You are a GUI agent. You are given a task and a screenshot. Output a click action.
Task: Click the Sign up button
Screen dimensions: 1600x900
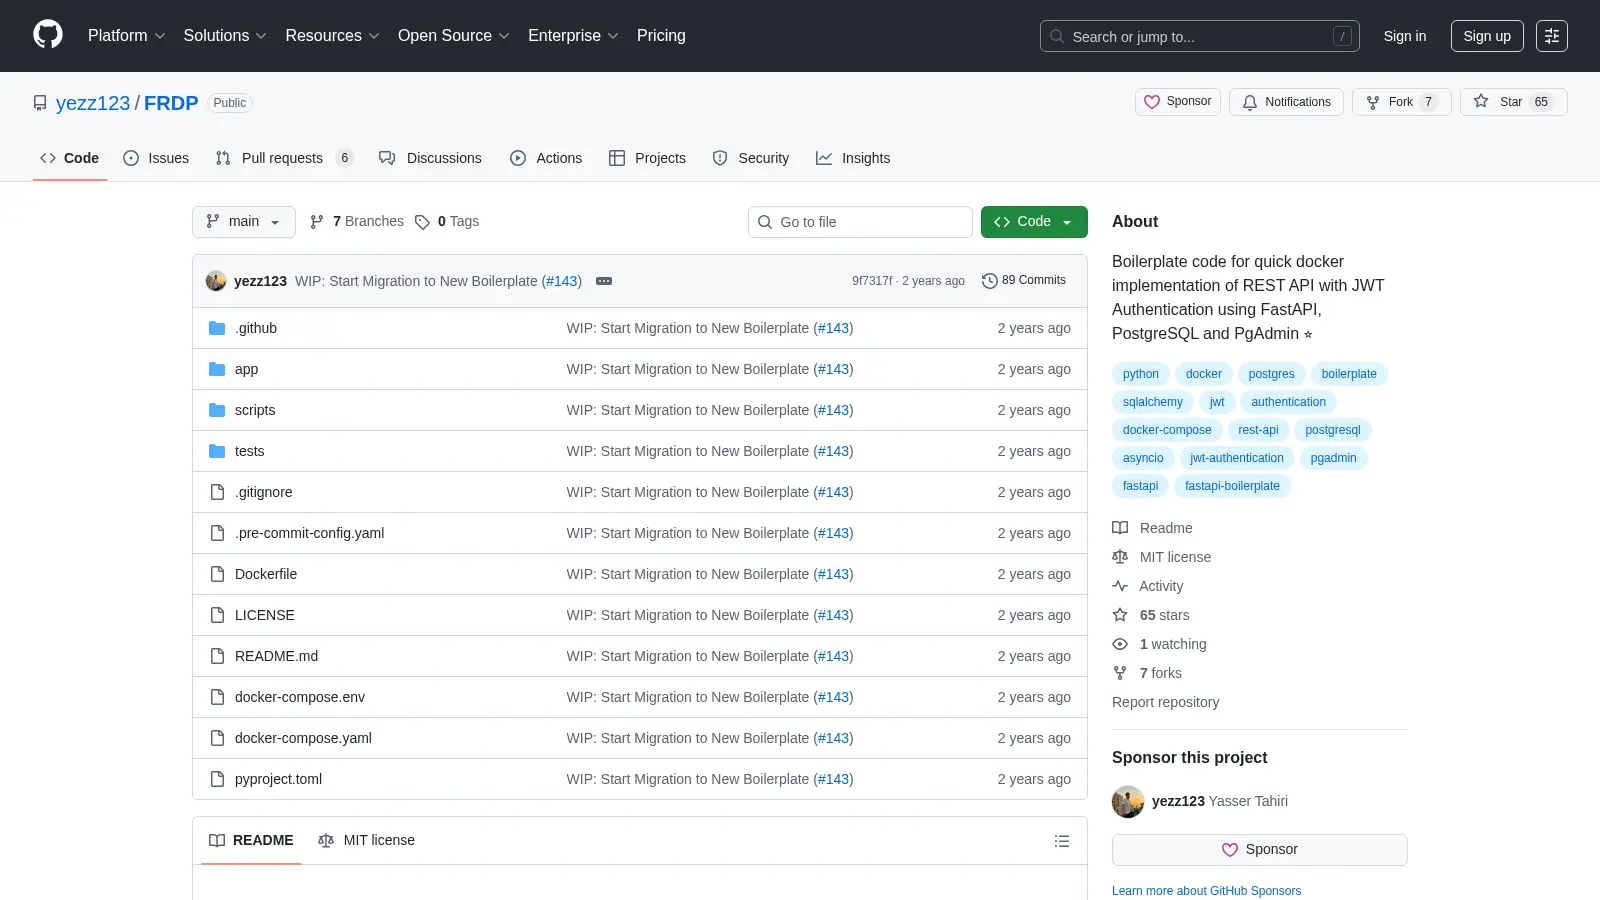click(1487, 36)
